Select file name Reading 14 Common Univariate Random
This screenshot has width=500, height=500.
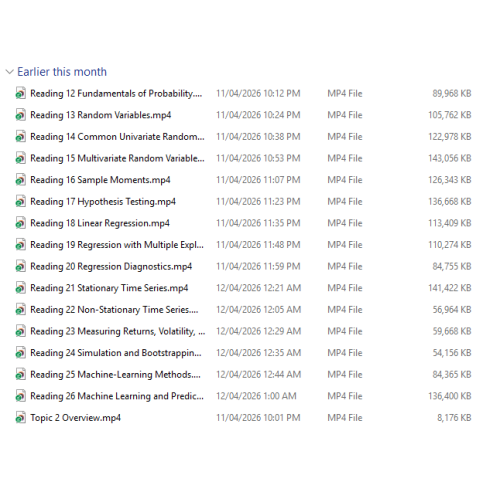(117, 137)
